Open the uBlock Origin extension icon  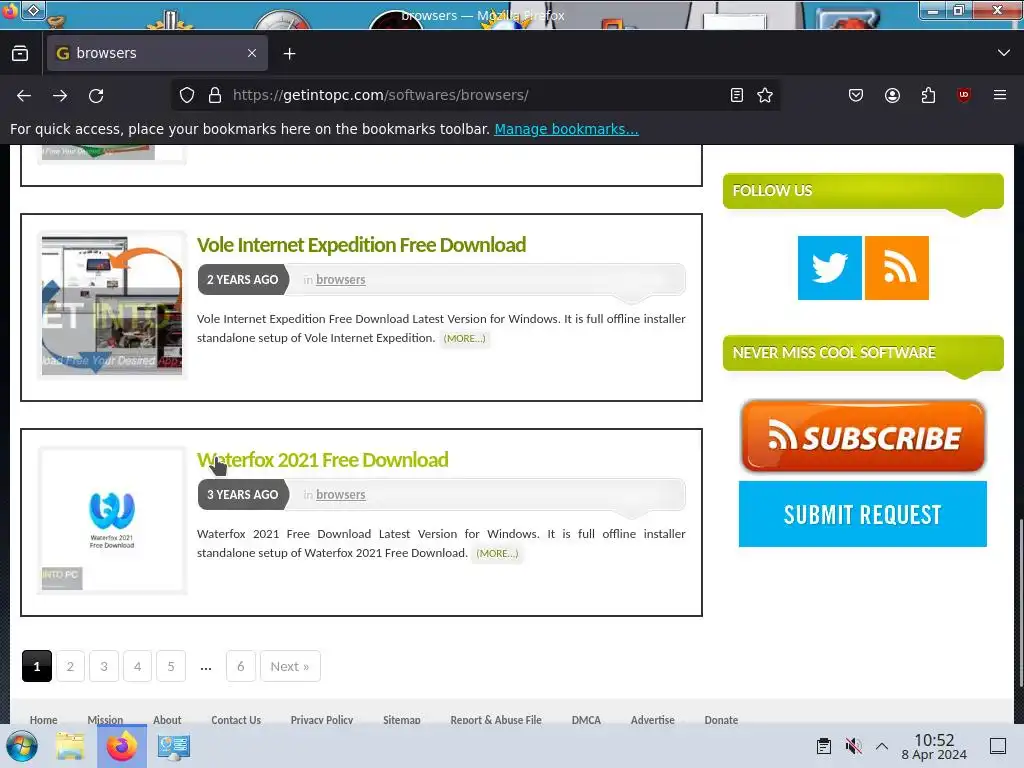(964, 95)
